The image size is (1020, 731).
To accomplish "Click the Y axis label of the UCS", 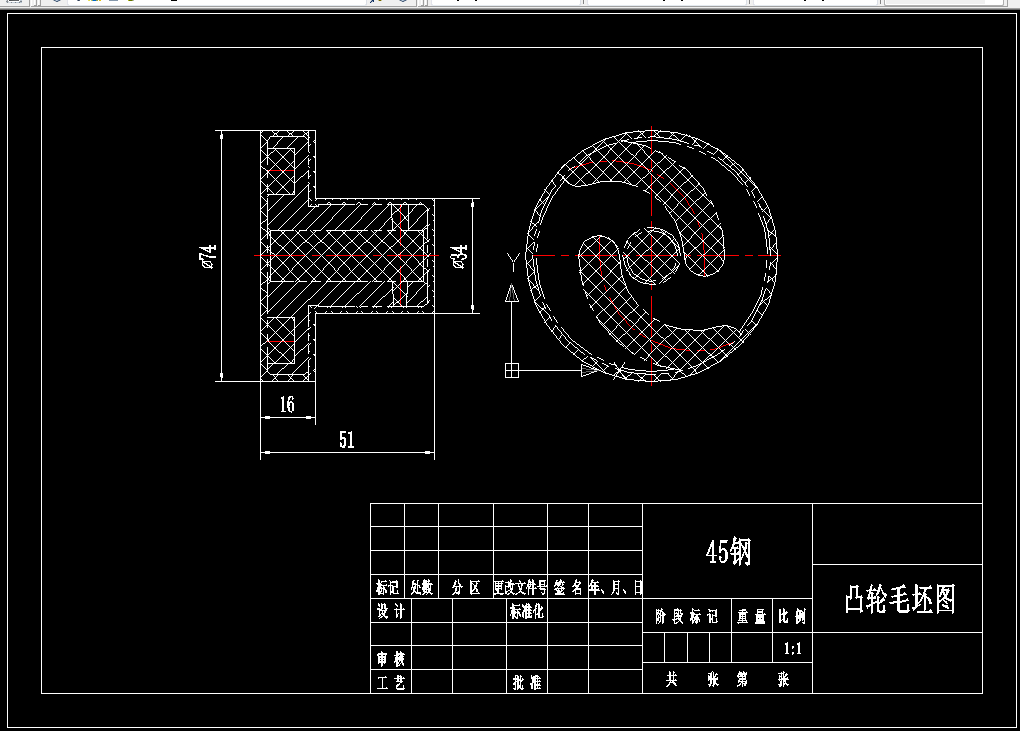I will pyautogui.click(x=513, y=263).
